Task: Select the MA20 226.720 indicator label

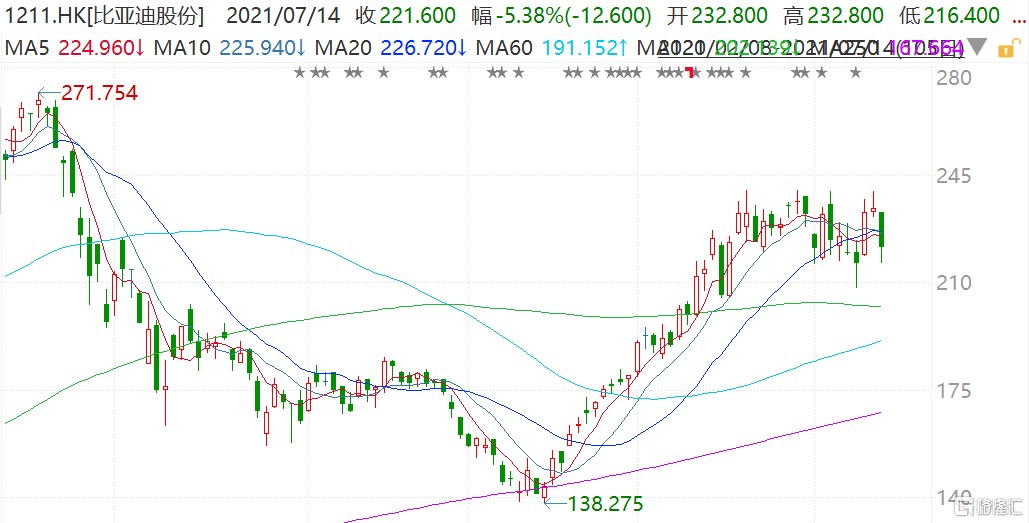Action: point(391,47)
